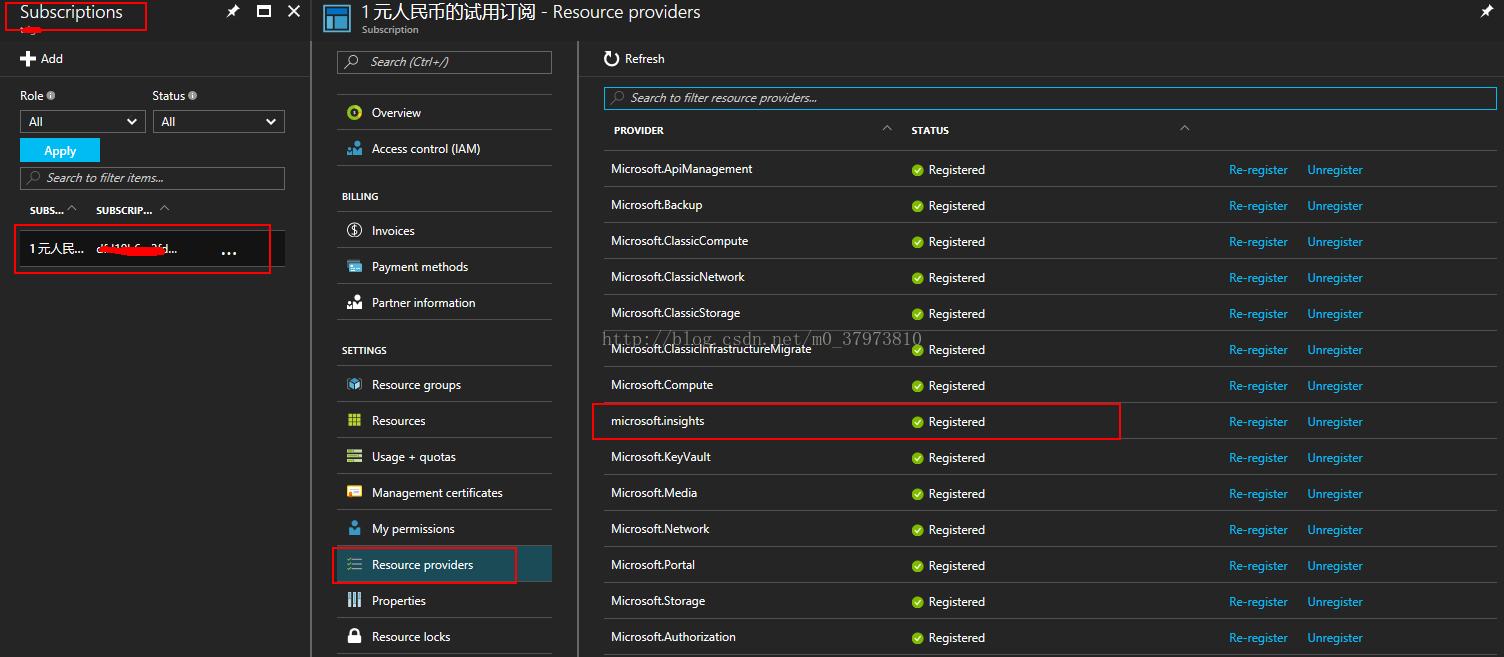Unregister Microsoft.ApiManagement

[1335, 170]
